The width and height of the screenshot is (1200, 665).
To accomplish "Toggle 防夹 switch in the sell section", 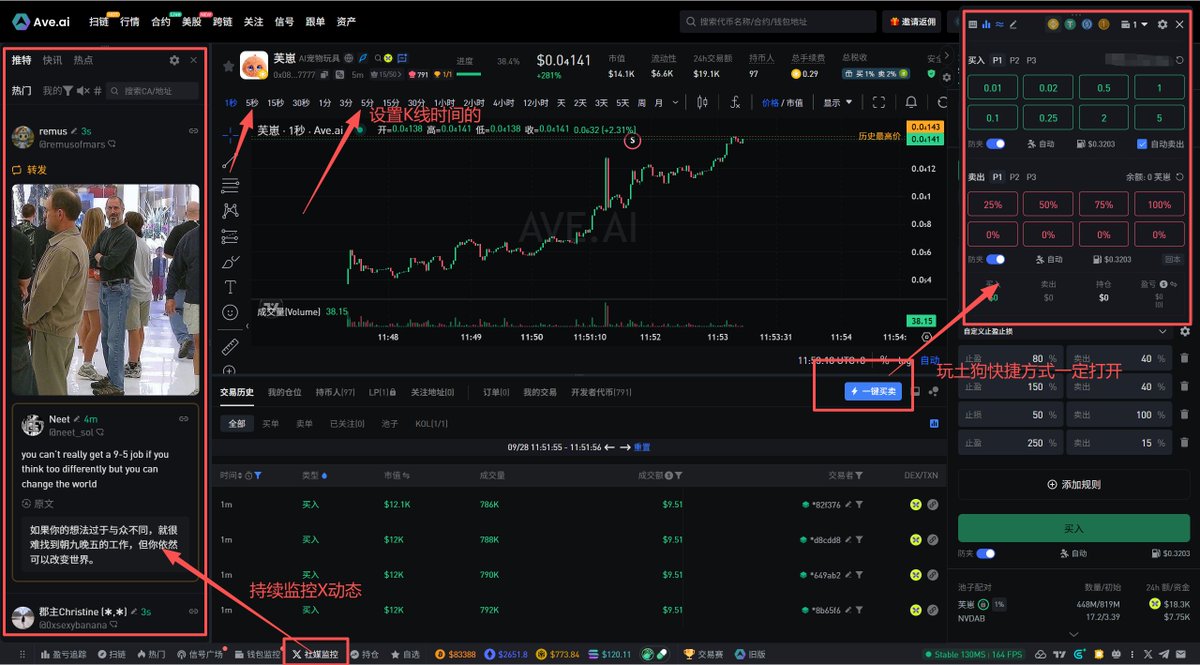I will [996, 260].
